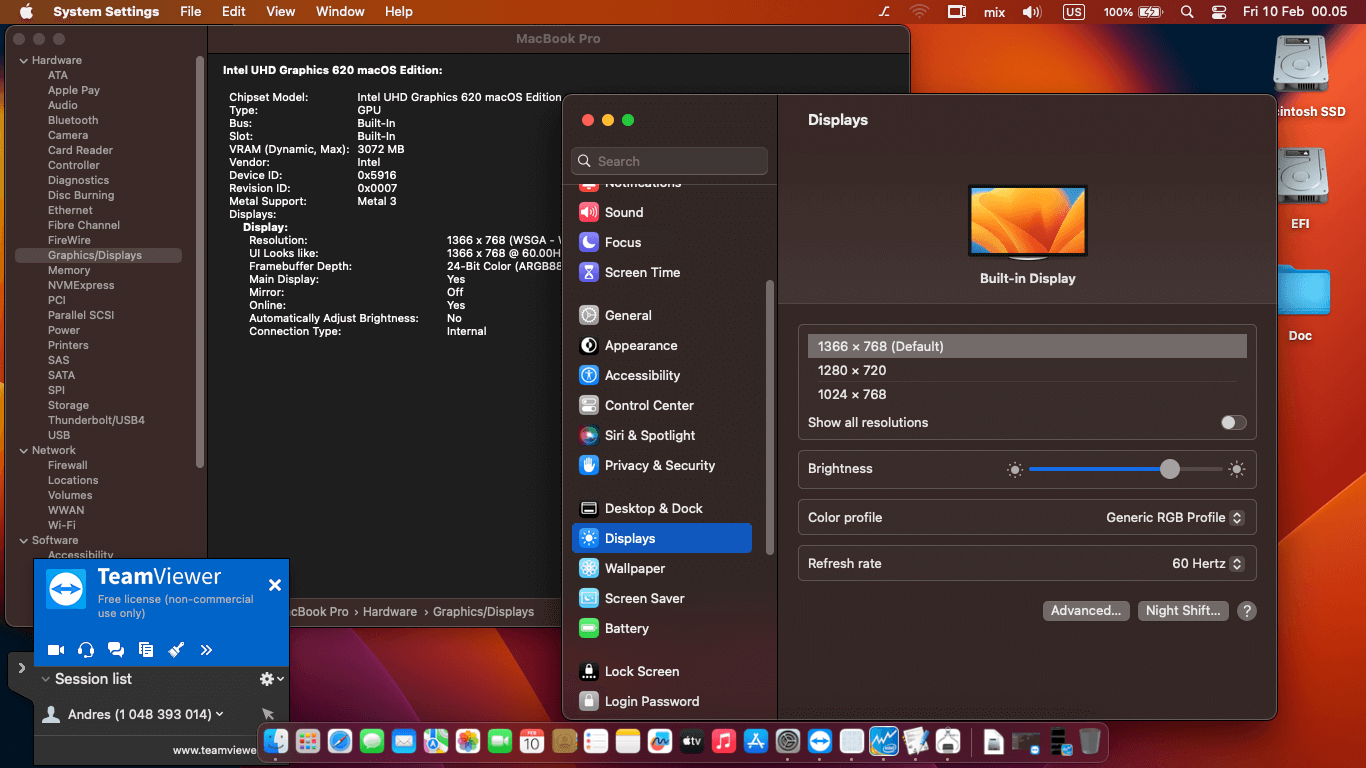Open TeamViewer from the Dock
1366x768 pixels.
pyautogui.click(x=820, y=741)
